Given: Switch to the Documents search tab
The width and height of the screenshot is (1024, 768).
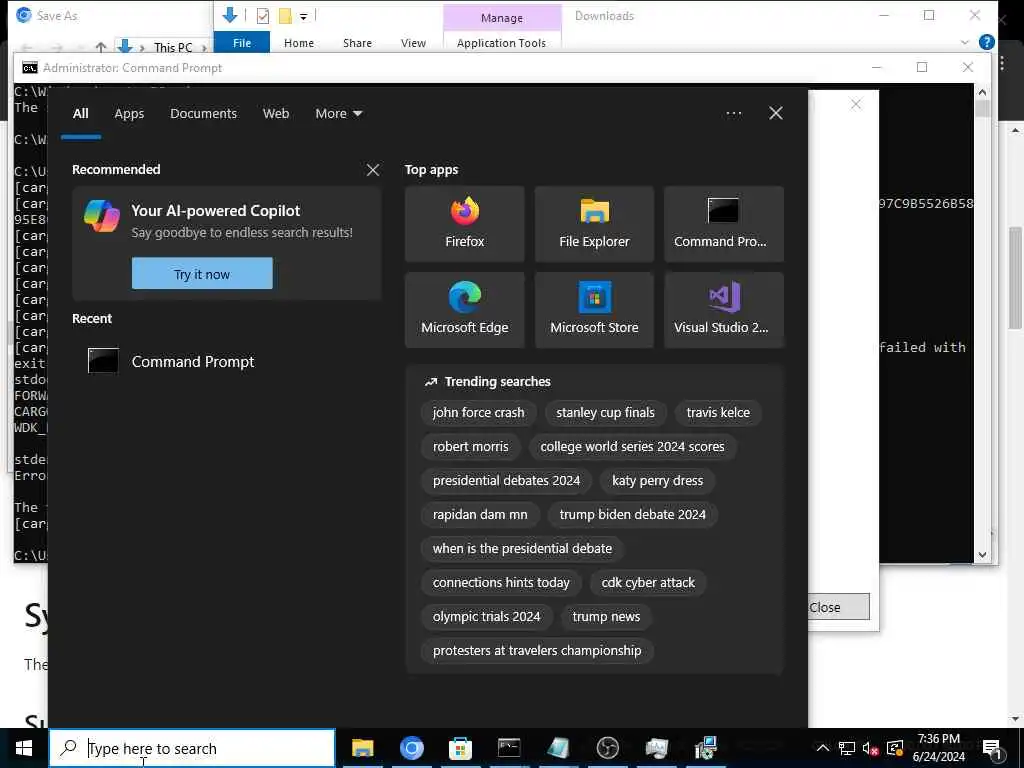Looking at the screenshot, I should click(x=203, y=114).
